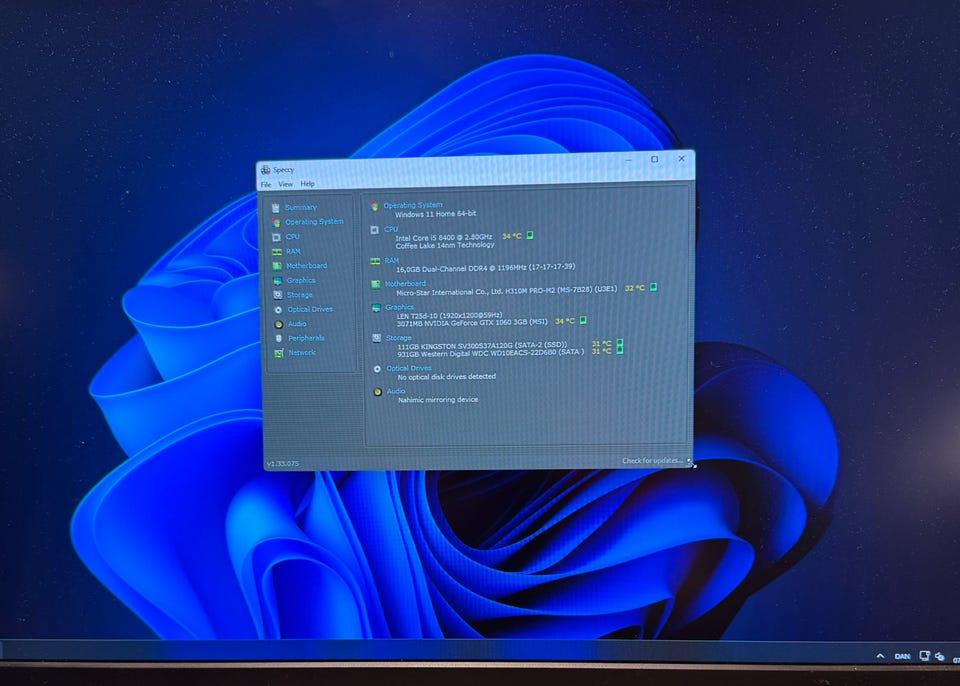Click the Windows logo icon in summary panel
Viewport: 960px width, 686px height.
(x=374, y=206)
